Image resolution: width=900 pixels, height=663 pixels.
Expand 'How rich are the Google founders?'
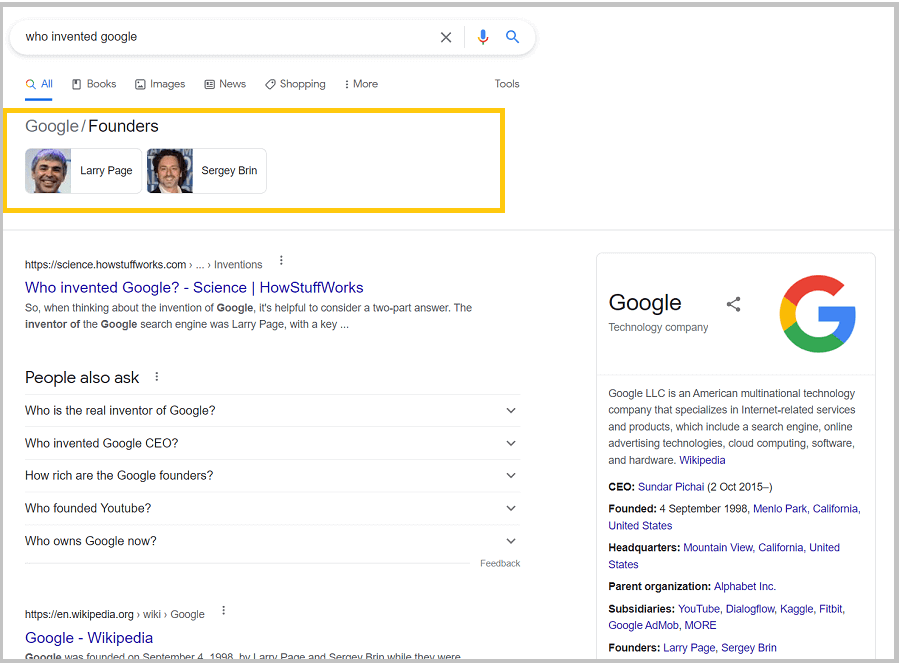(273, 475)
